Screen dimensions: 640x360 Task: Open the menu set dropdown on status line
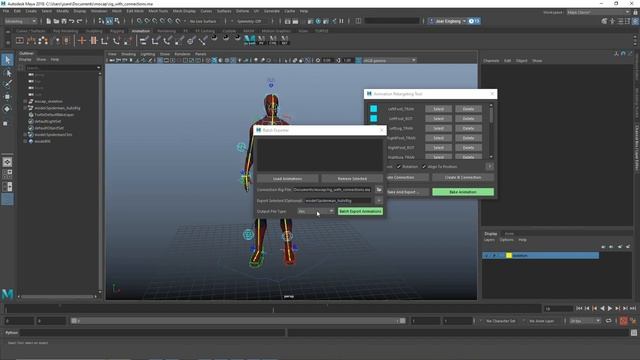pyautogui.click(x=20, y=21)
